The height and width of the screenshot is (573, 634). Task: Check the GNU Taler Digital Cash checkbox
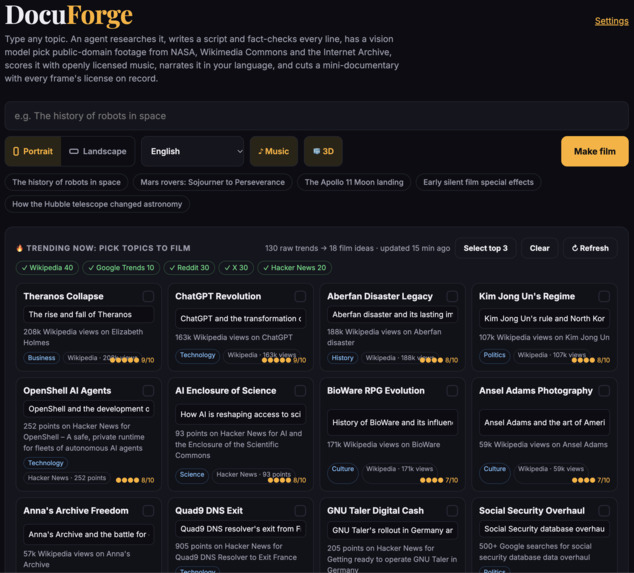click(x=452, y=511)
